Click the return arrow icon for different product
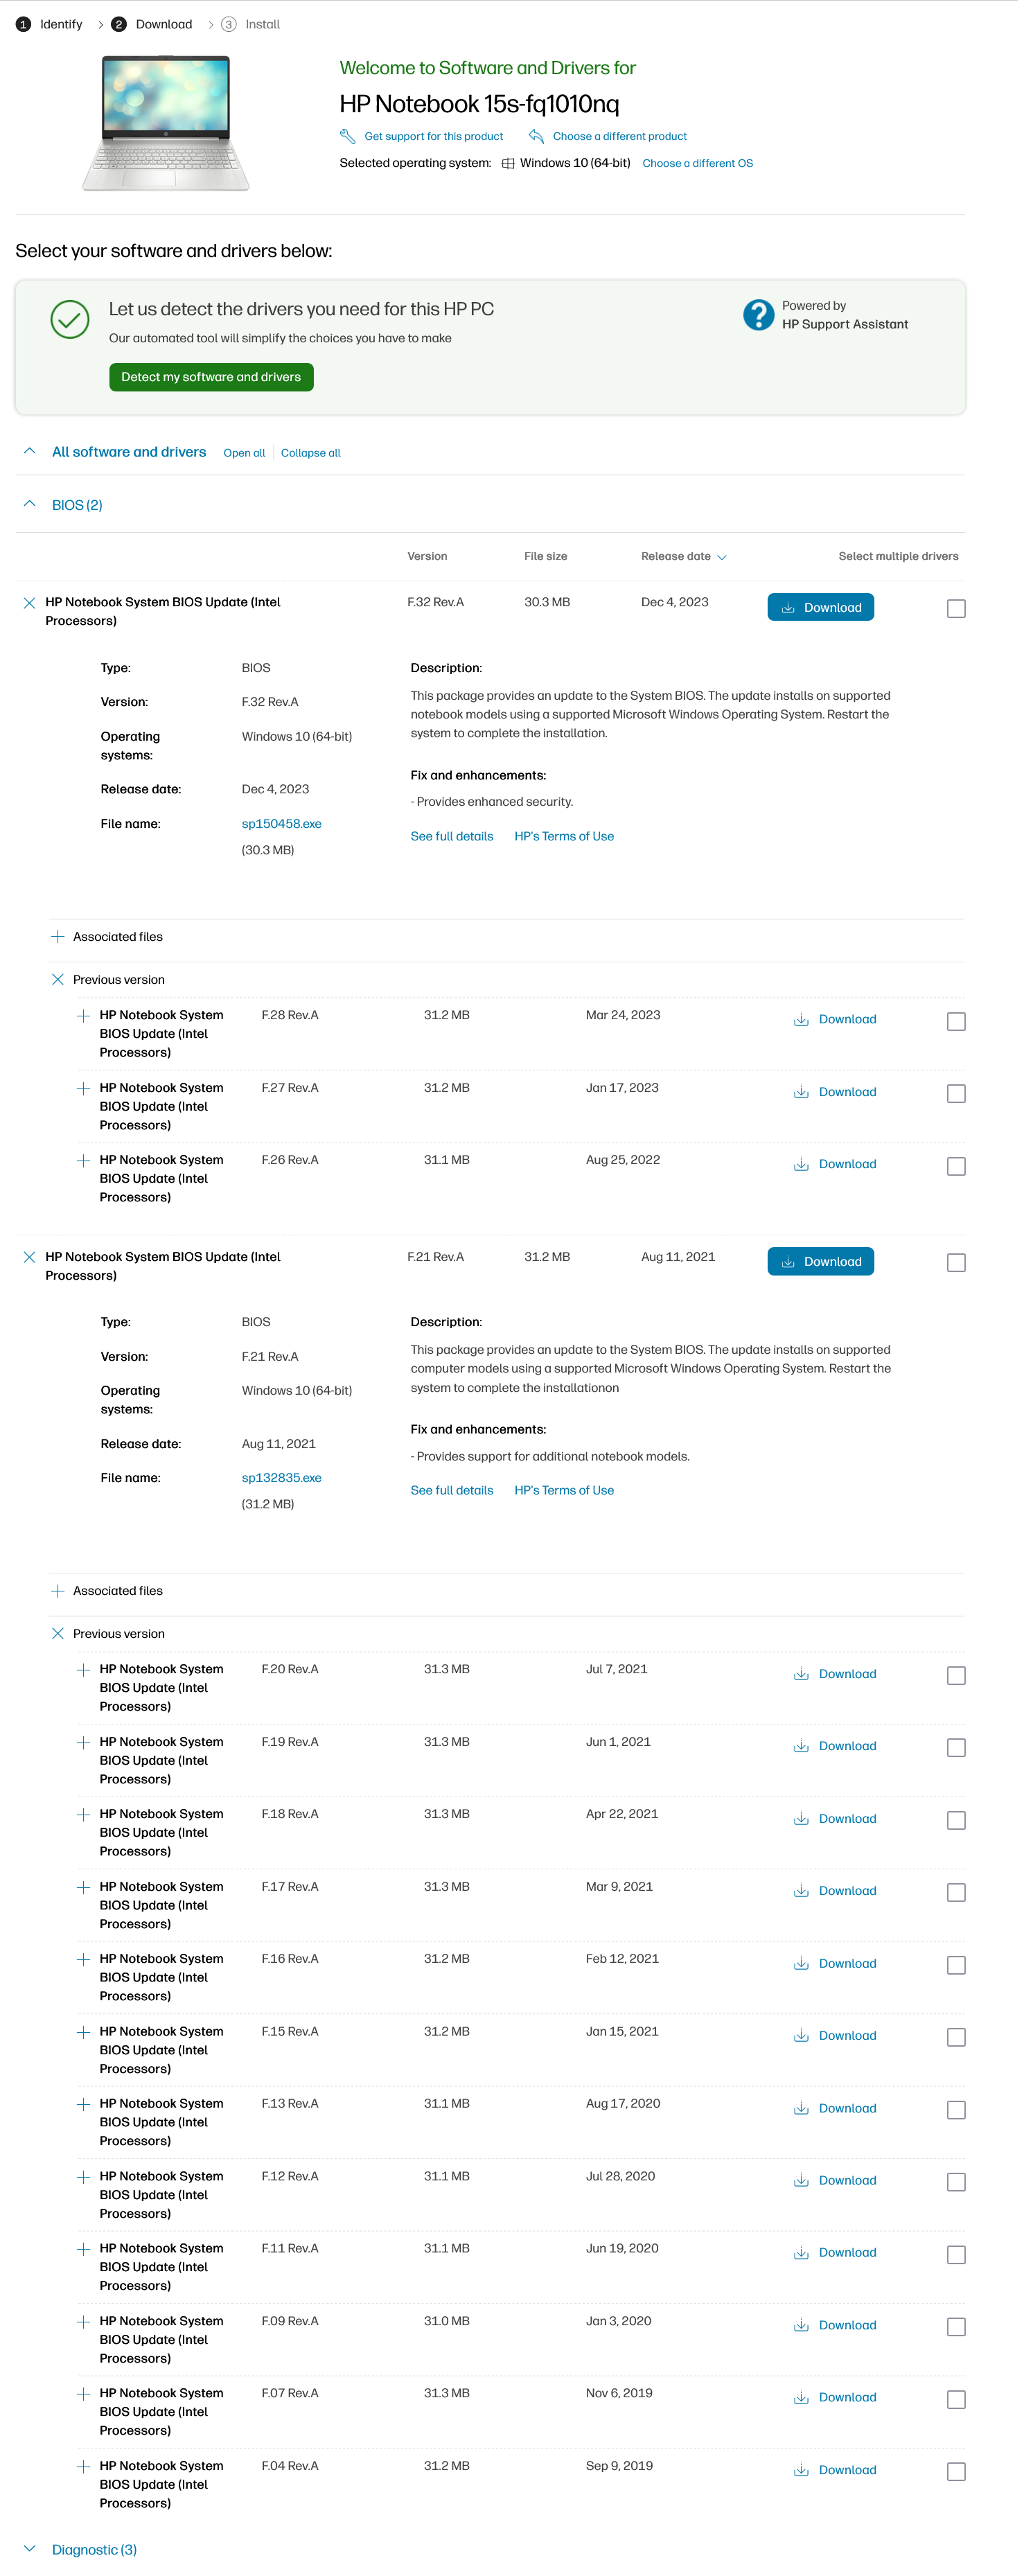The width and height of the screenshot is (1024, 2576). pos(536,136)
